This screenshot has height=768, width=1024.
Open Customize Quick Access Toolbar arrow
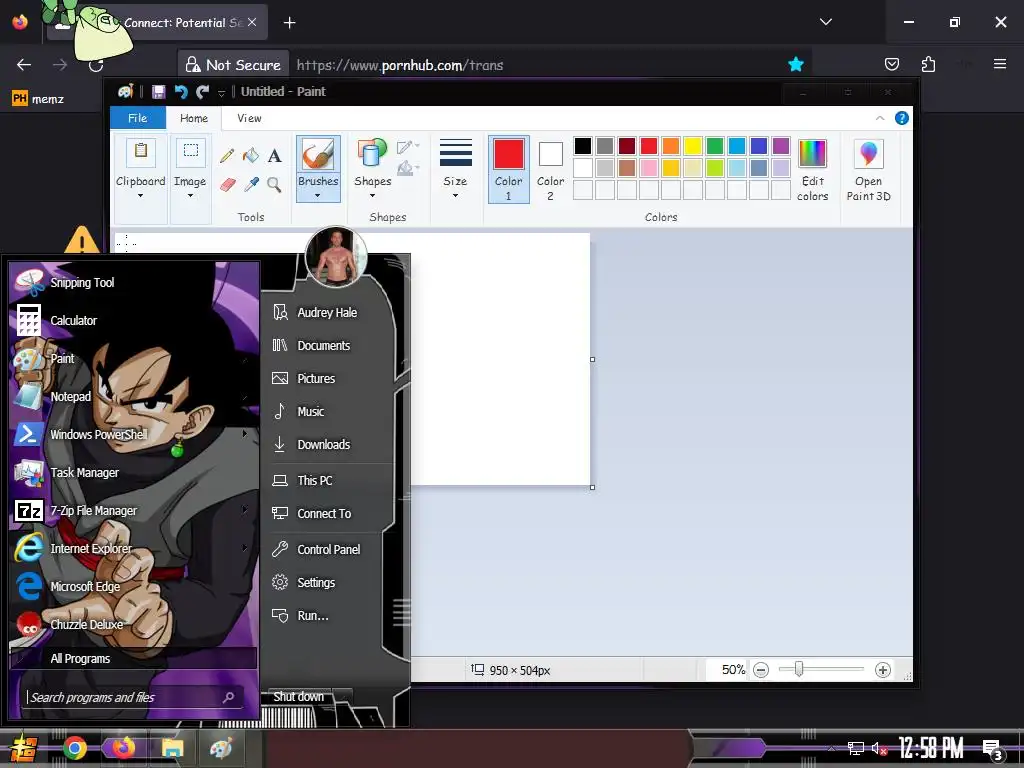click(221, 93)
